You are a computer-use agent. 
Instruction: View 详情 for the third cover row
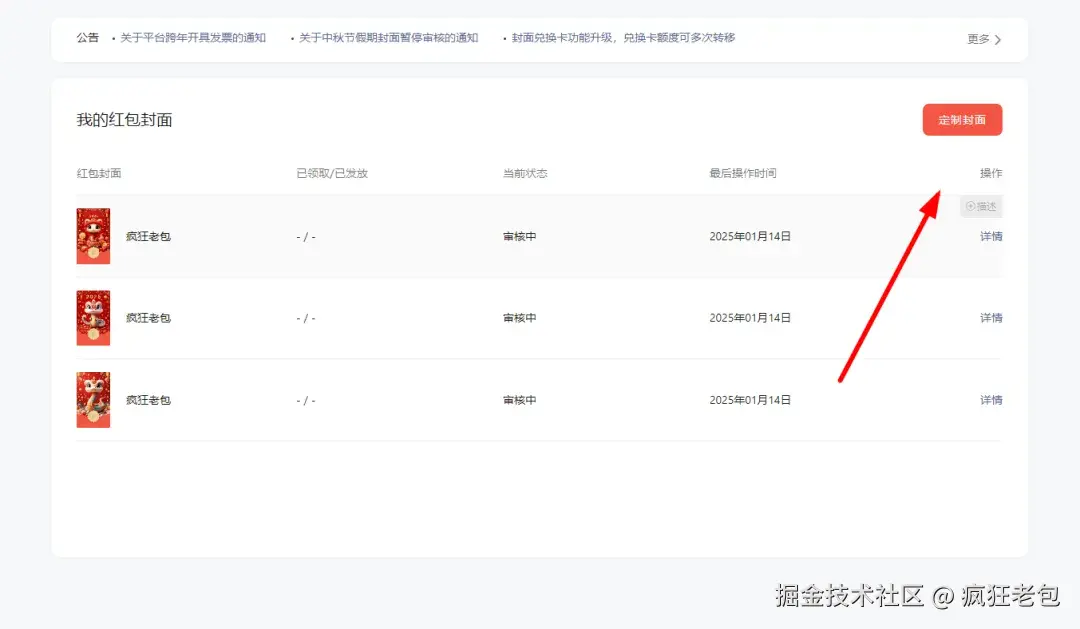990,399
